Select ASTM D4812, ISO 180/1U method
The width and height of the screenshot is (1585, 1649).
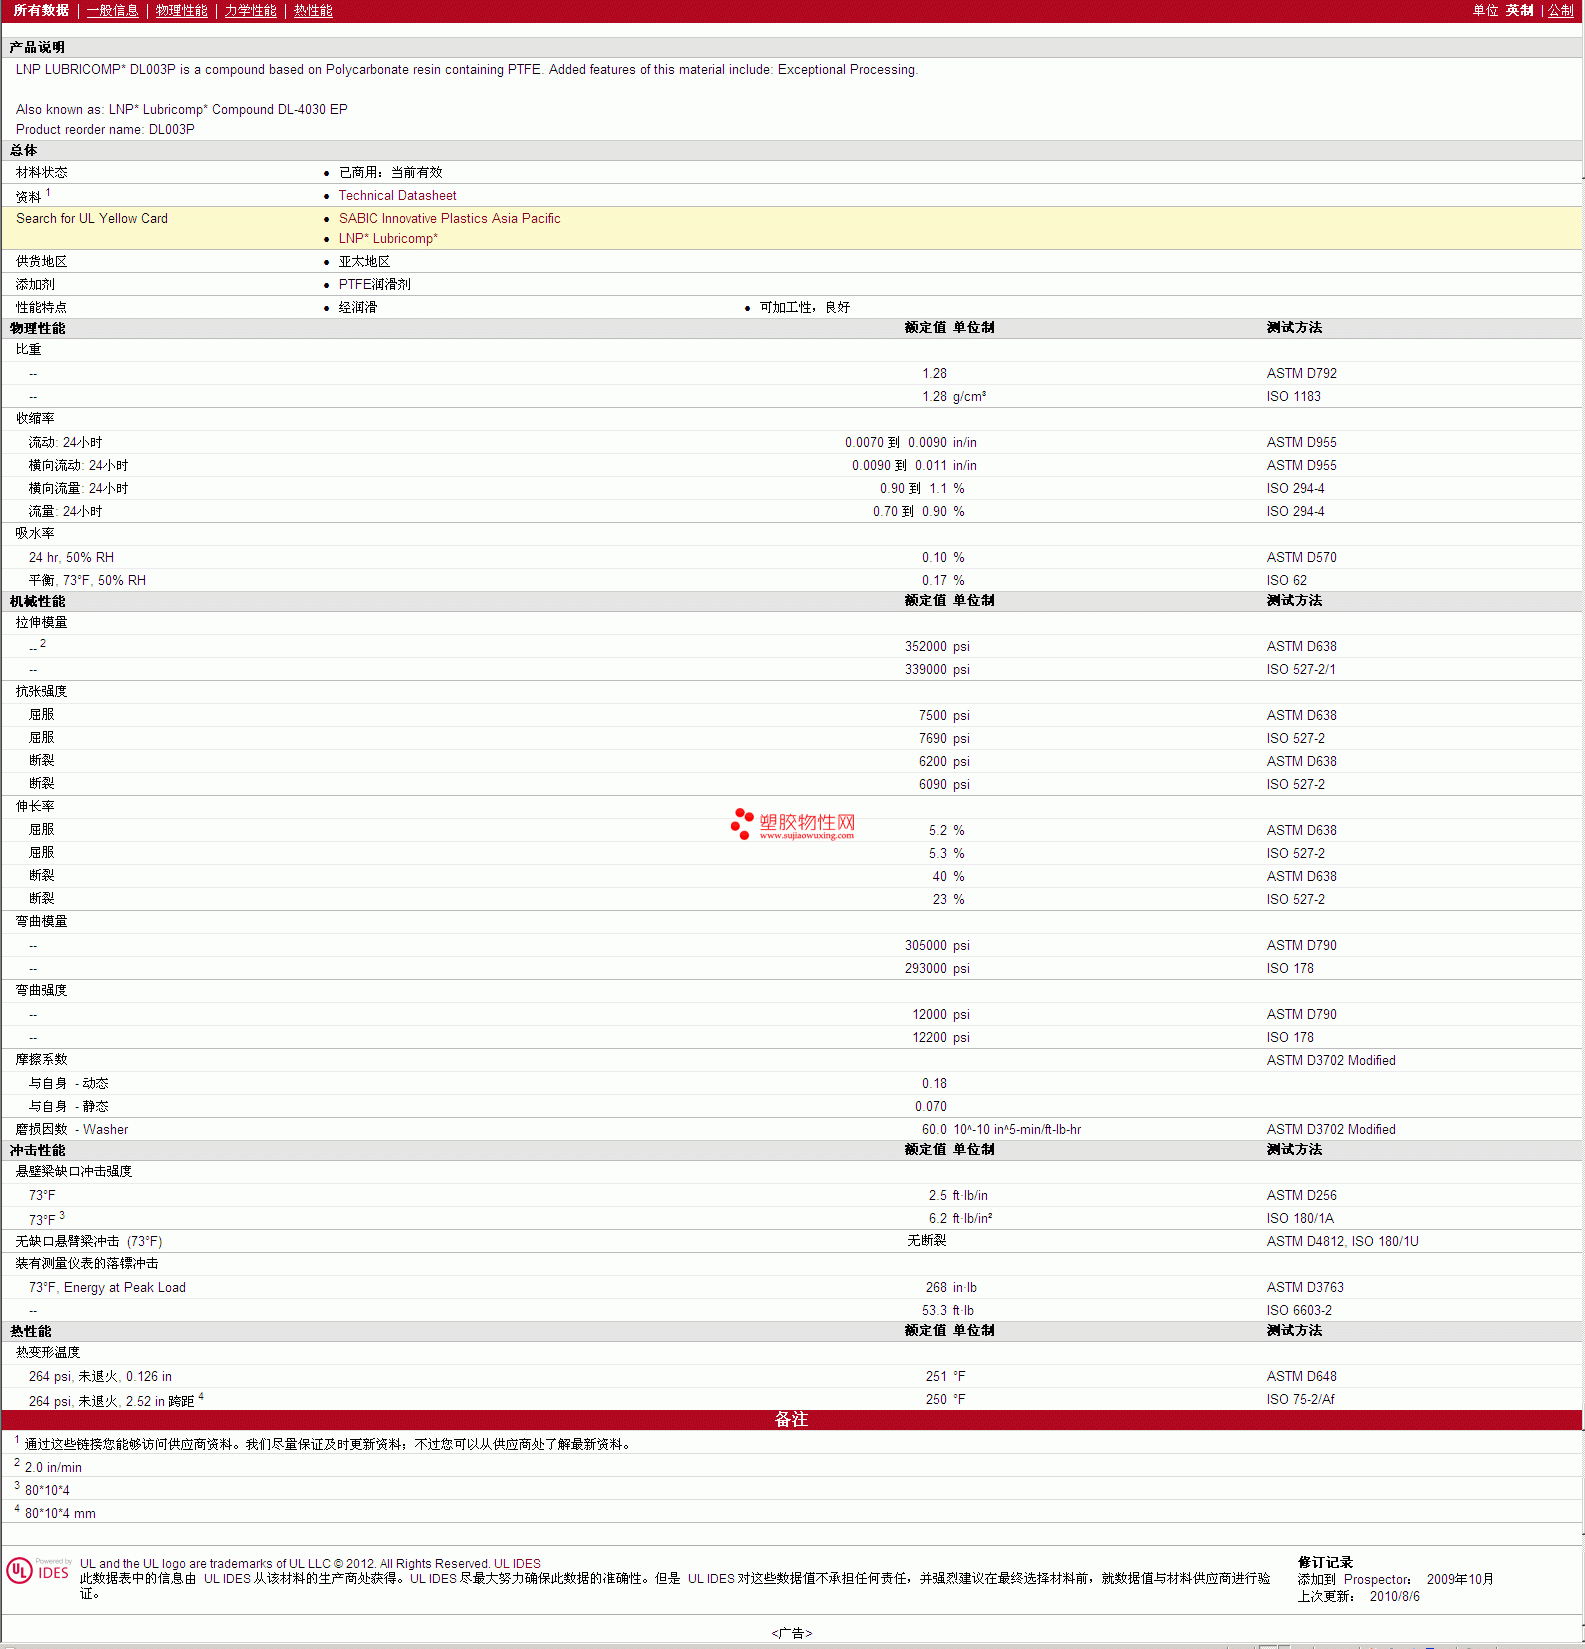click(1342, 1242)
